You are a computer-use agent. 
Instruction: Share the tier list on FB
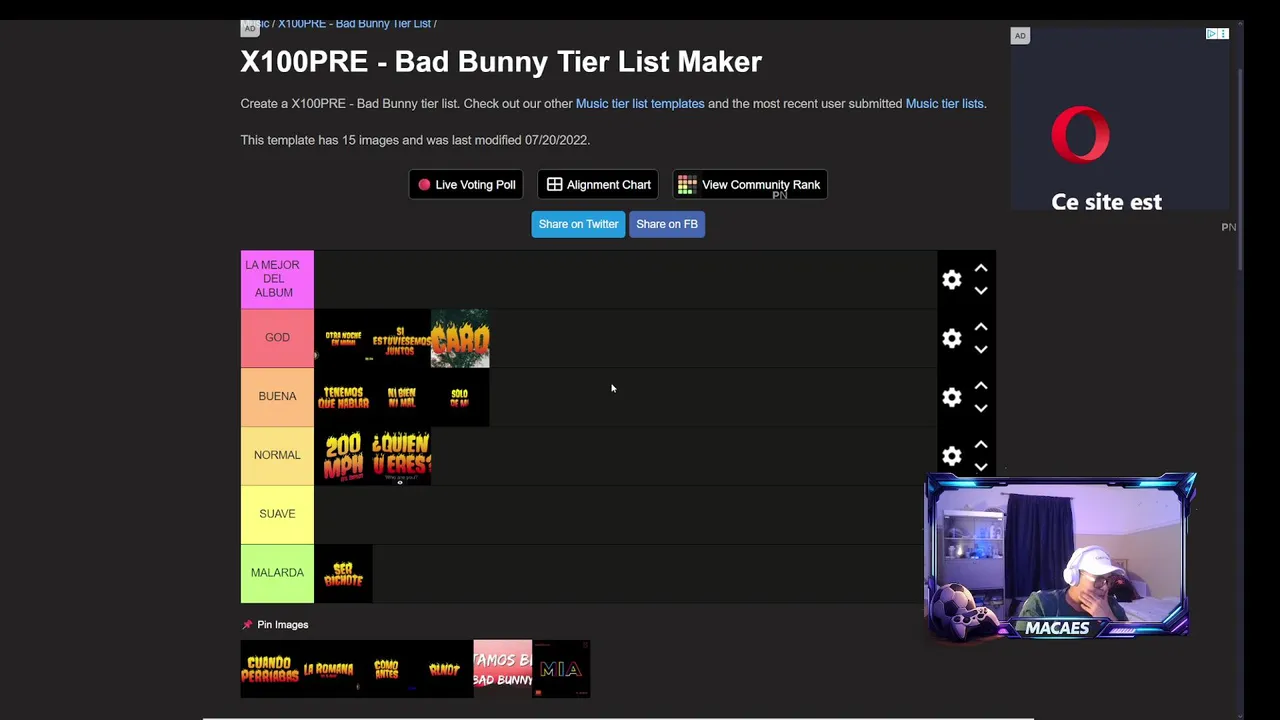(667, 224)
